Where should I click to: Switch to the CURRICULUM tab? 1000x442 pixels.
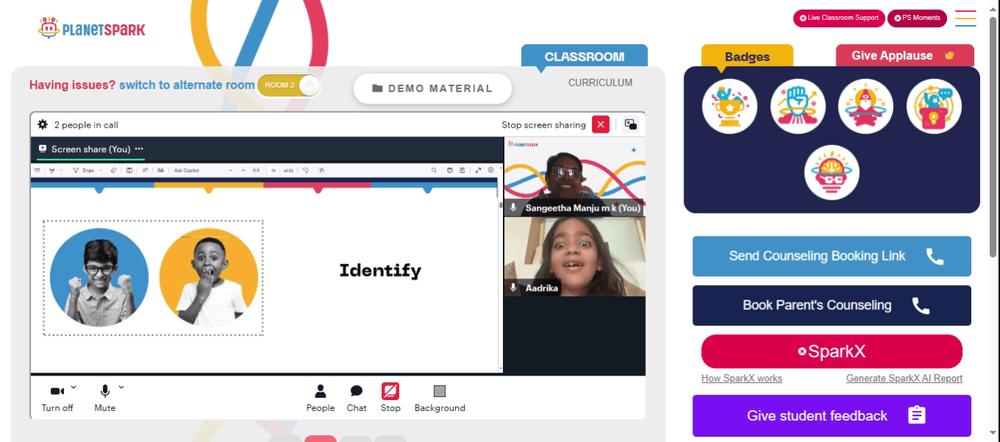click(x=600, y=83)
